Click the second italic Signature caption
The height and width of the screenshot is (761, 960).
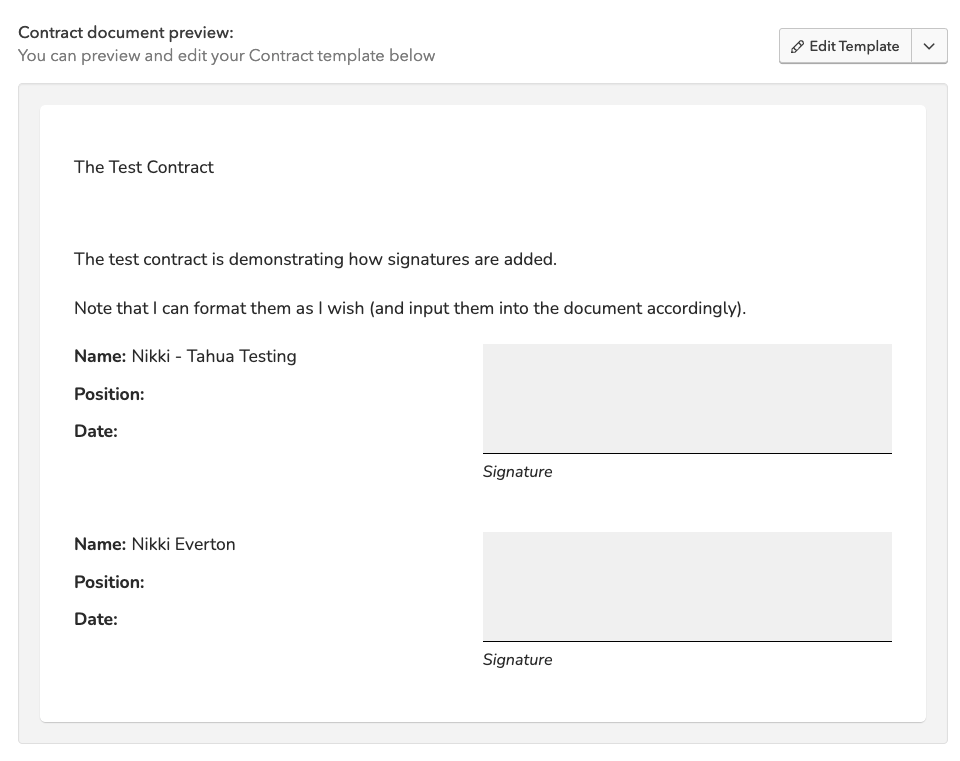517,660
